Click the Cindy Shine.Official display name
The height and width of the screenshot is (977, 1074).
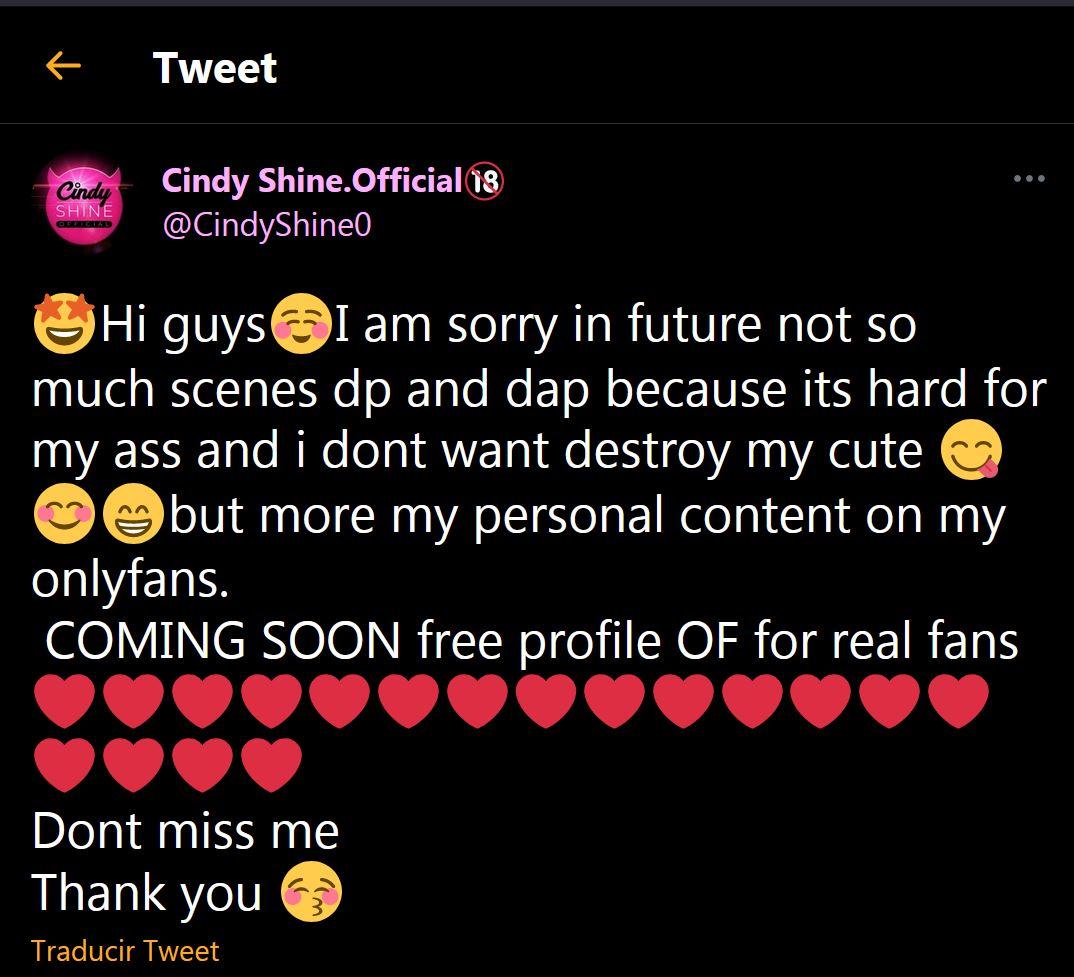pyautogui.click(x=311, y=181)
